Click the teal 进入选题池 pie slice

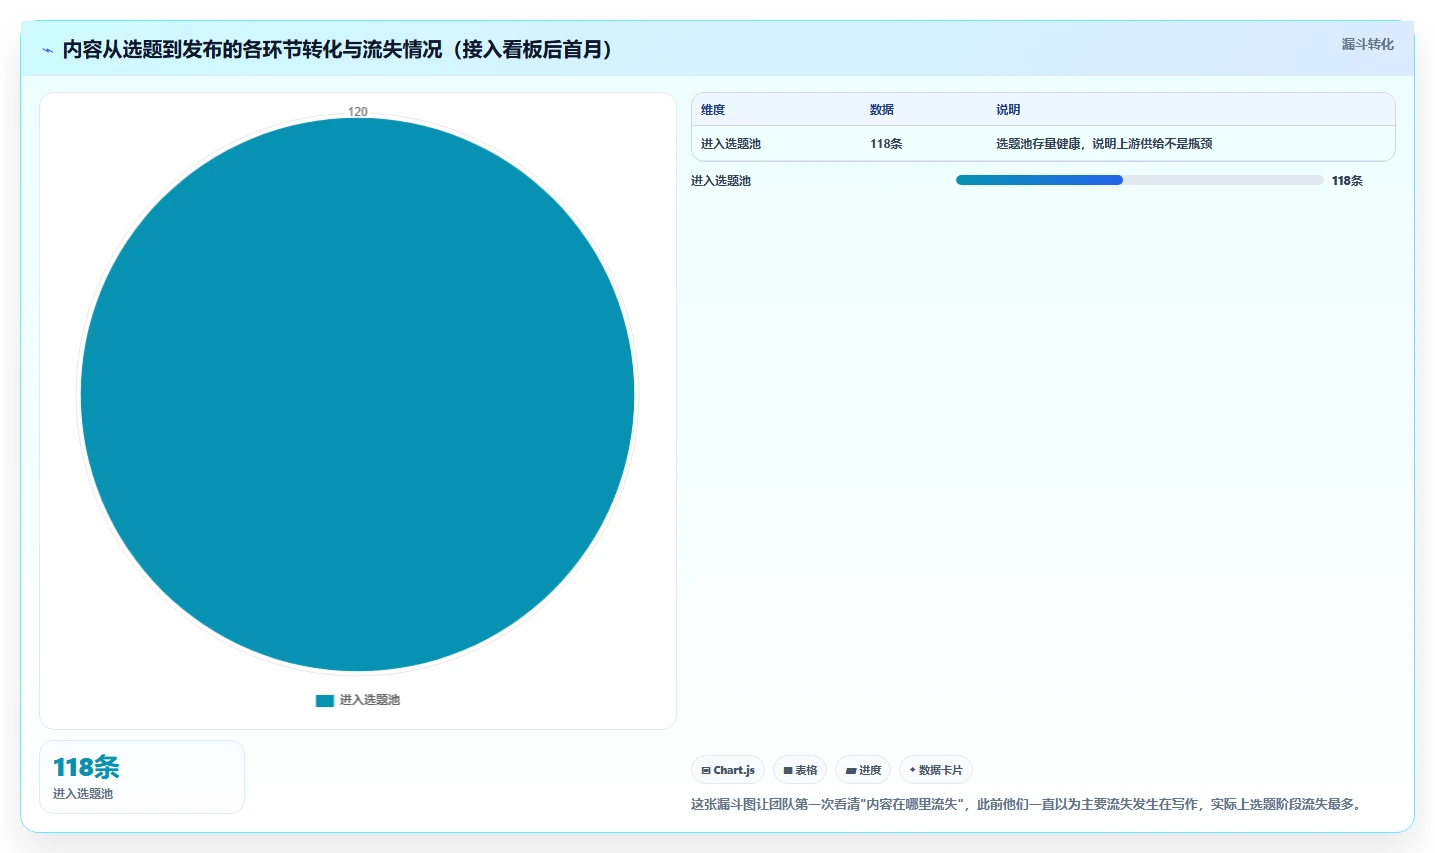357,394
